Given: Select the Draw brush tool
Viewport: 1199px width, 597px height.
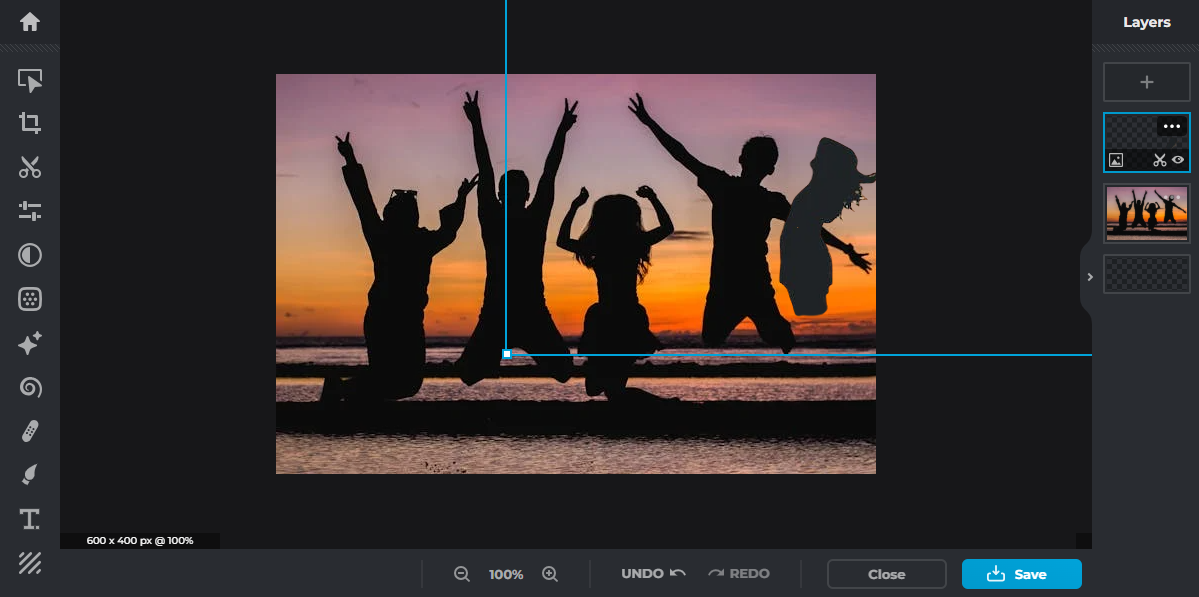Looking at the screenshot, I should pos(30,475).
